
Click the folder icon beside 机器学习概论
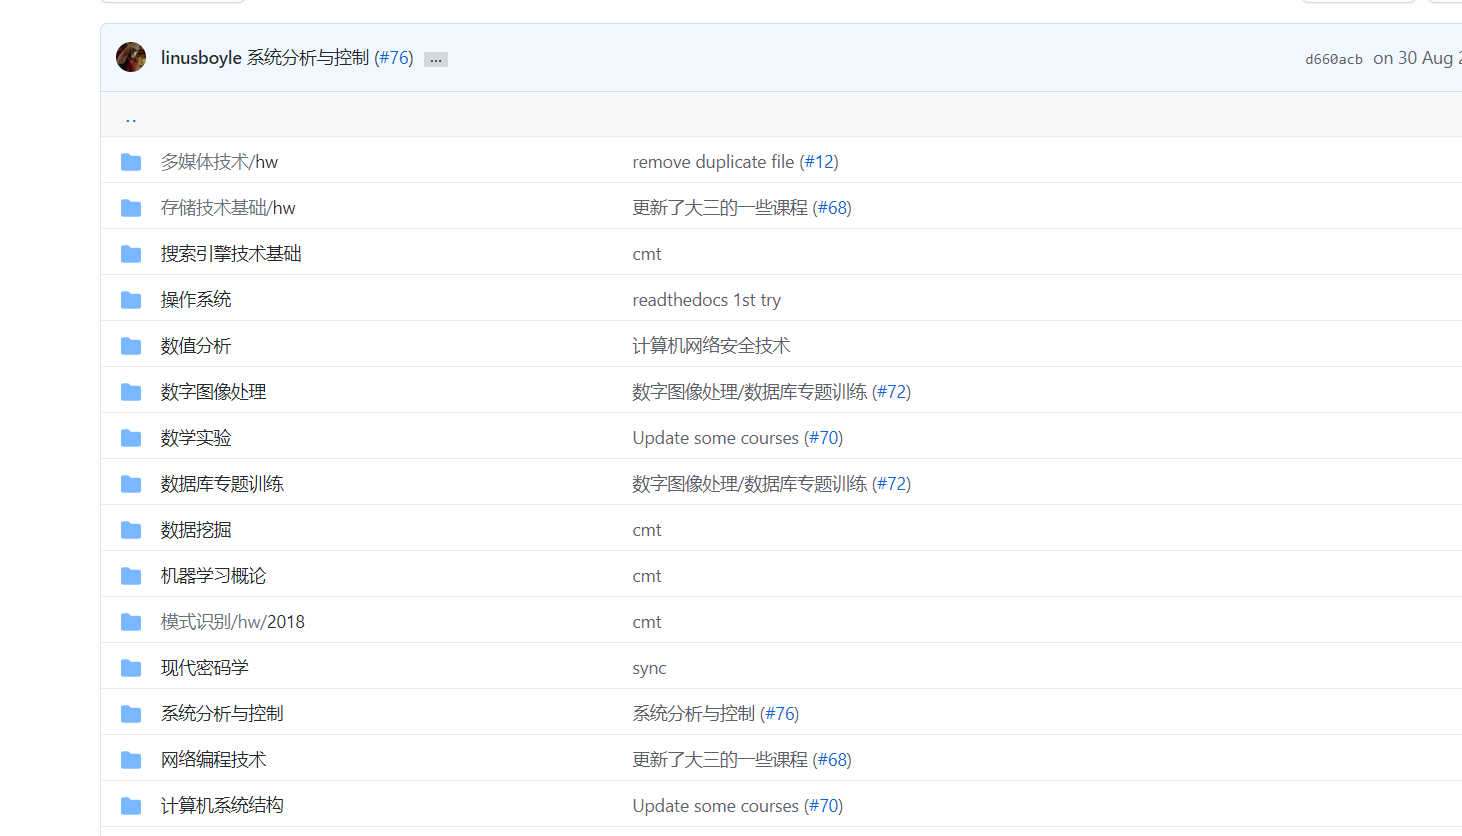pos(131,575)
